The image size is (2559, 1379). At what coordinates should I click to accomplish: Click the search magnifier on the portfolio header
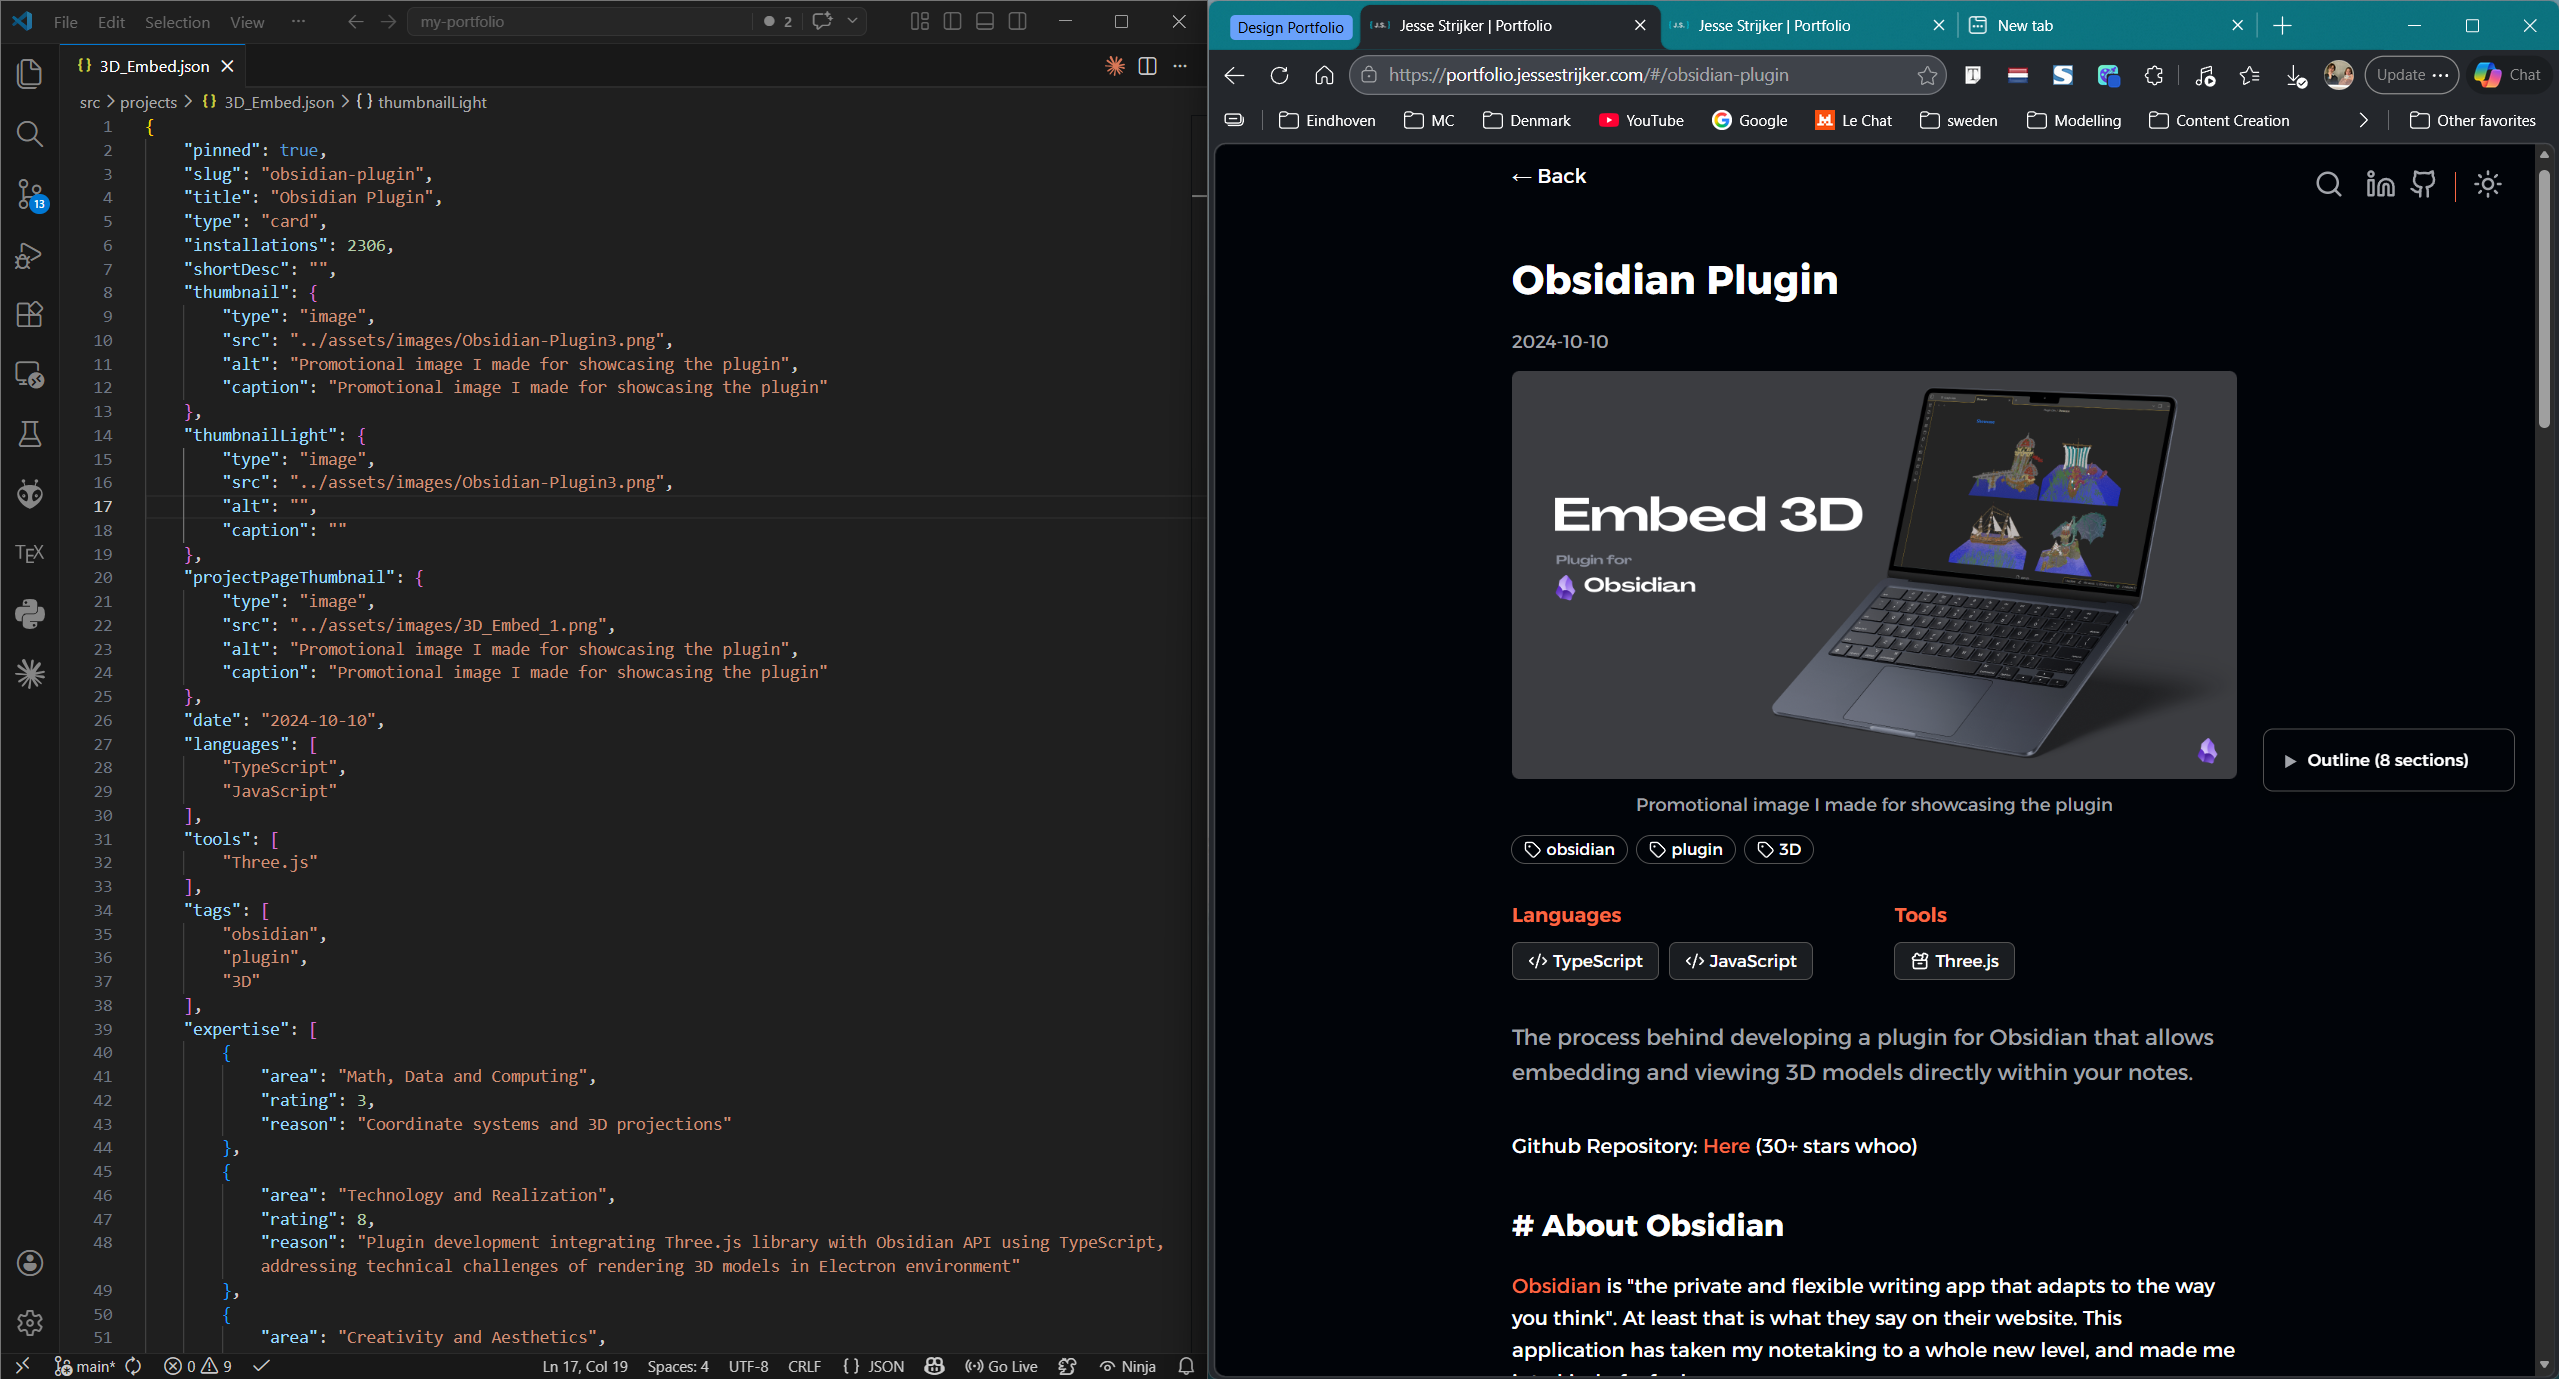coord(2328,184)
